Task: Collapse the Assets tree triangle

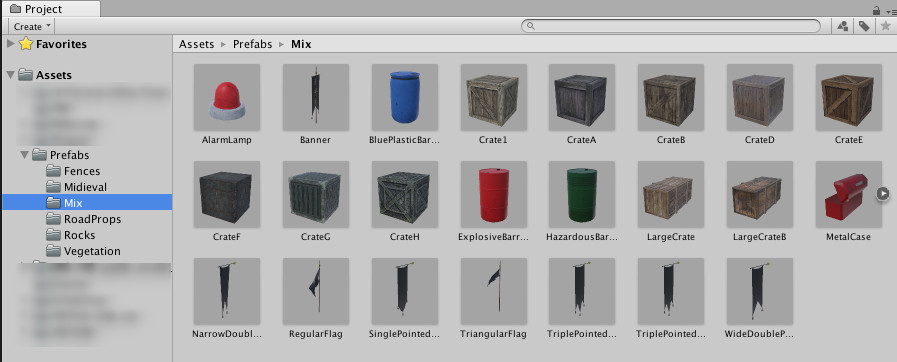Action: point(11,75)
